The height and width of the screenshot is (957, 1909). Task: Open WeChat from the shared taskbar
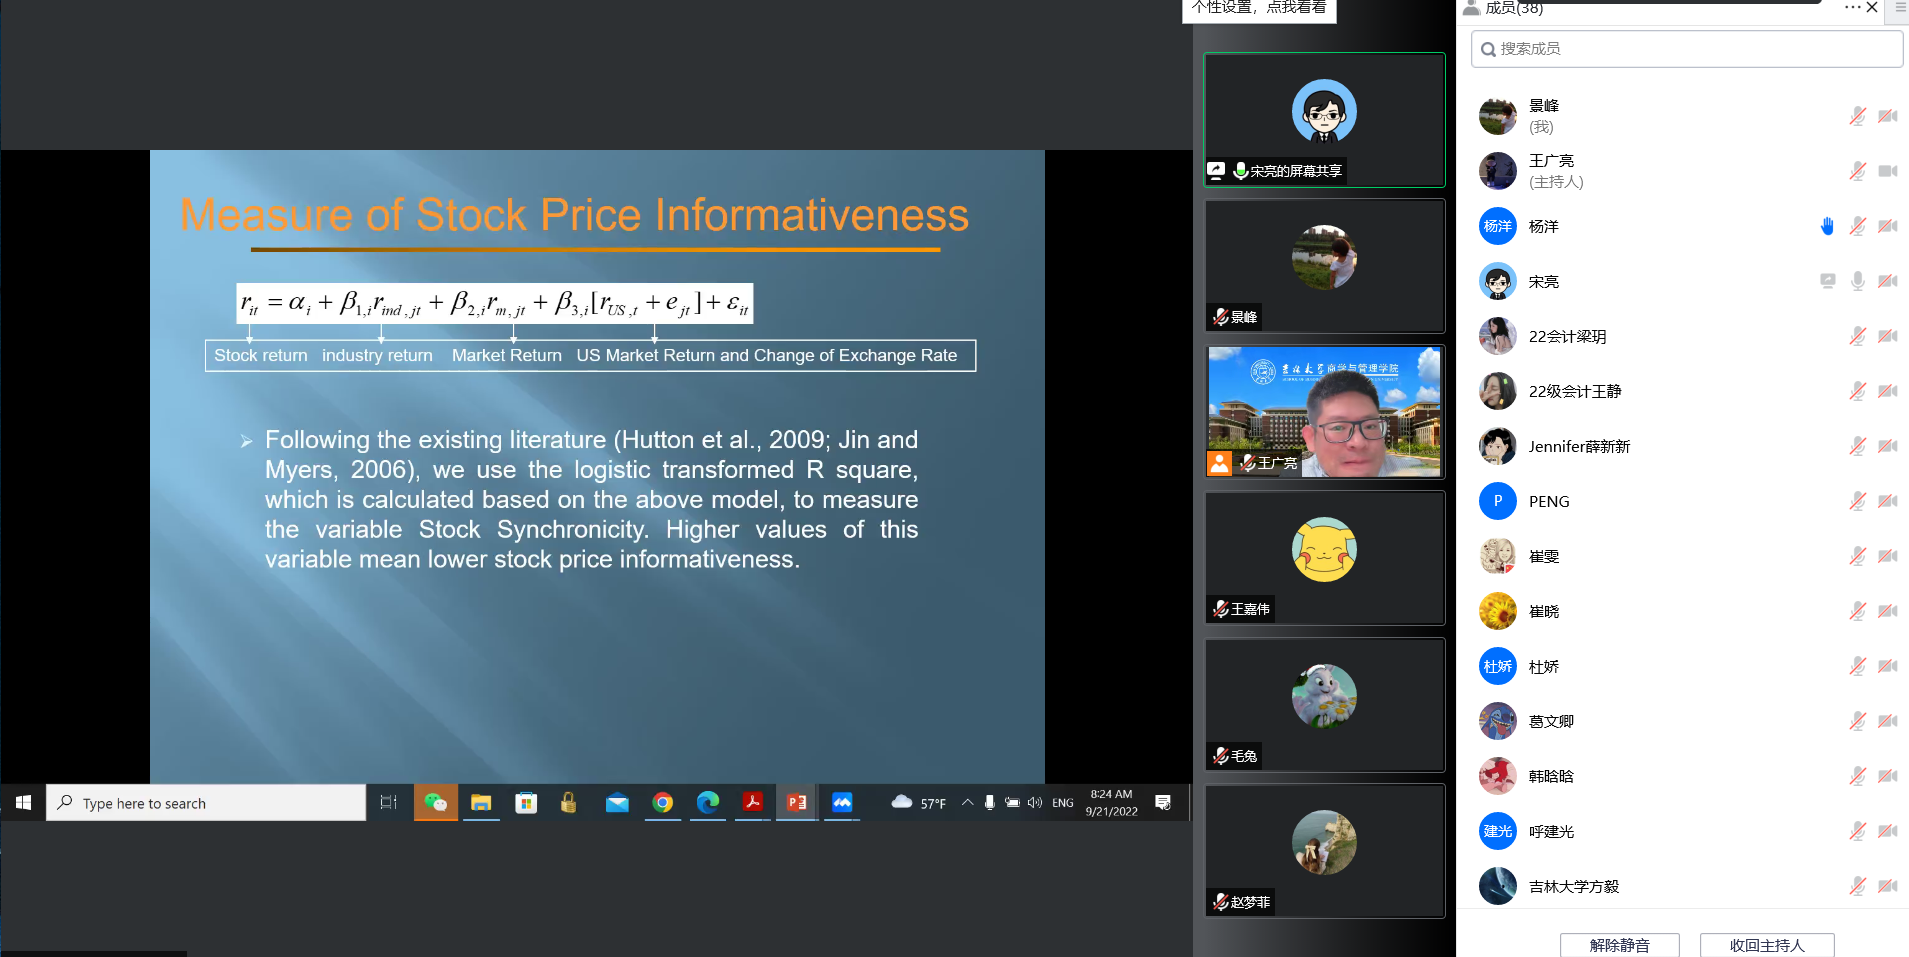point(435,802)
